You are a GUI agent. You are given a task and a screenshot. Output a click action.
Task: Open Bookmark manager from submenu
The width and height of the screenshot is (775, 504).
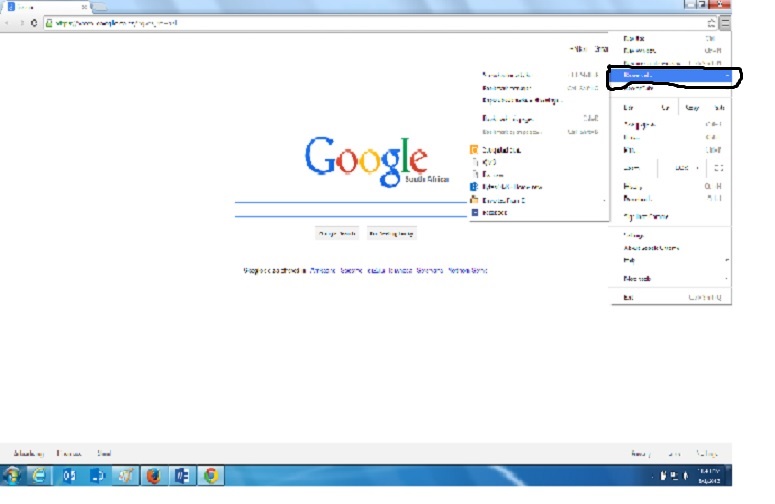(x=539, y=88)
